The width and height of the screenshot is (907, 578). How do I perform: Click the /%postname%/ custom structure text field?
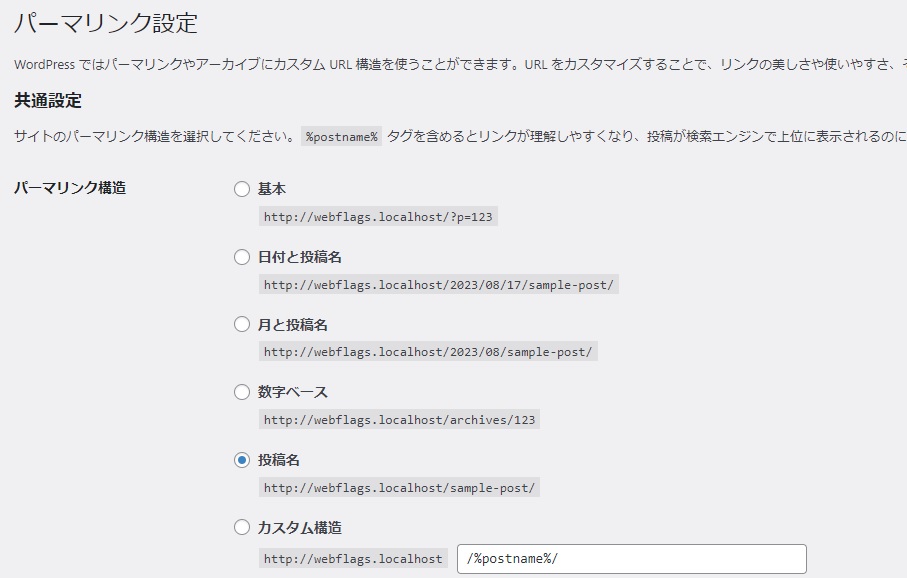point(631,559)
